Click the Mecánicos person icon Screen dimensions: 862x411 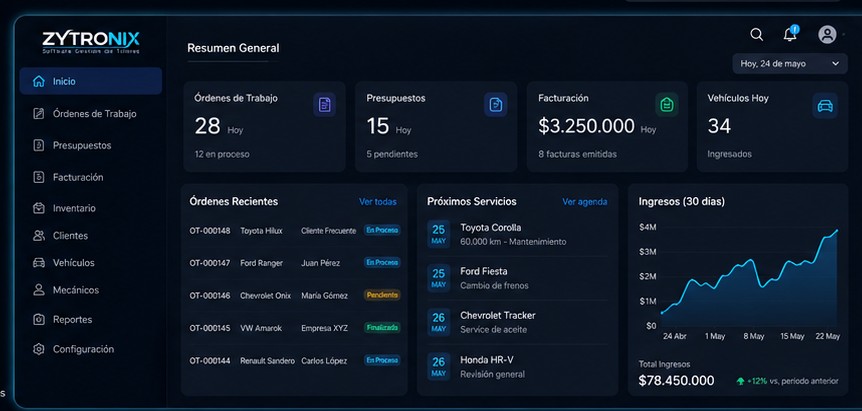click(x=38, y=290)
